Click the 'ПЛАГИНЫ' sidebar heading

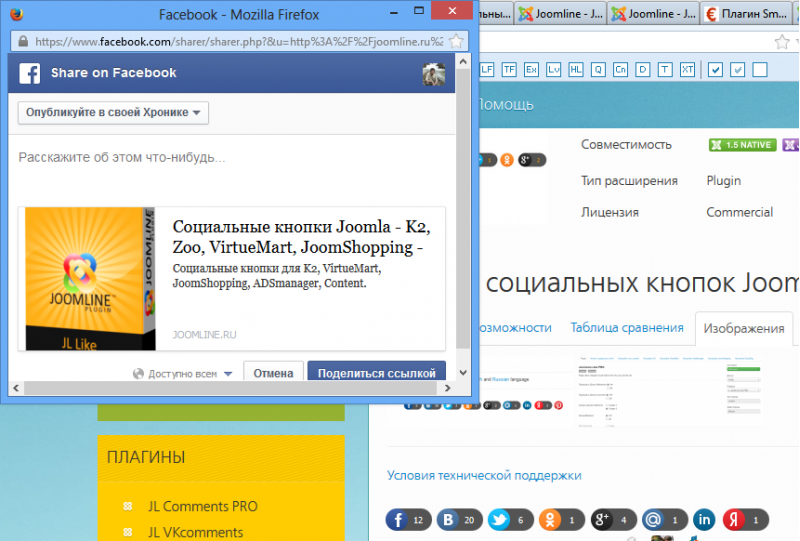(146, 457)
